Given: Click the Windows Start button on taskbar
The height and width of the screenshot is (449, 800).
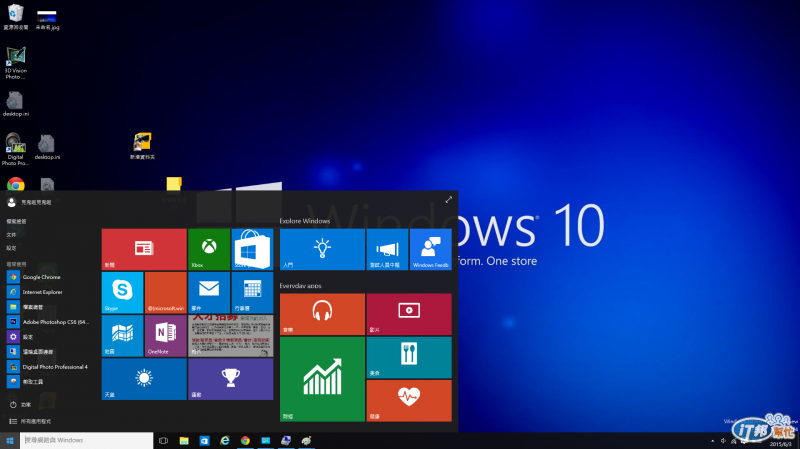Looking at the screenshot, I should point(10,440).
